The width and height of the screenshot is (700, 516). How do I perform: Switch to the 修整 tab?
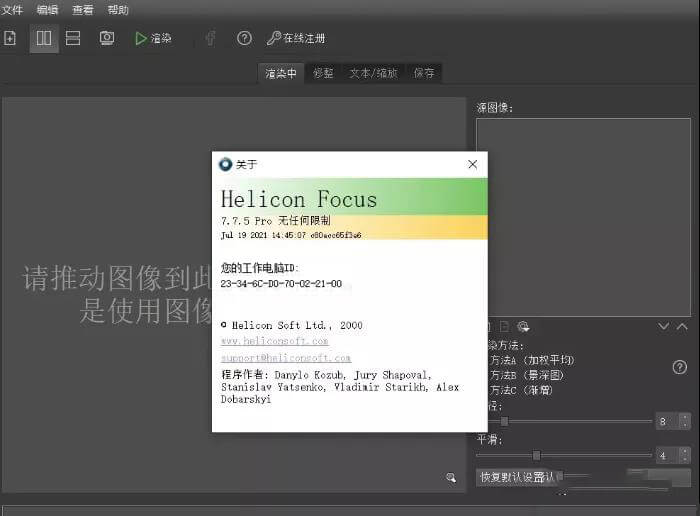tap(323, 73)
